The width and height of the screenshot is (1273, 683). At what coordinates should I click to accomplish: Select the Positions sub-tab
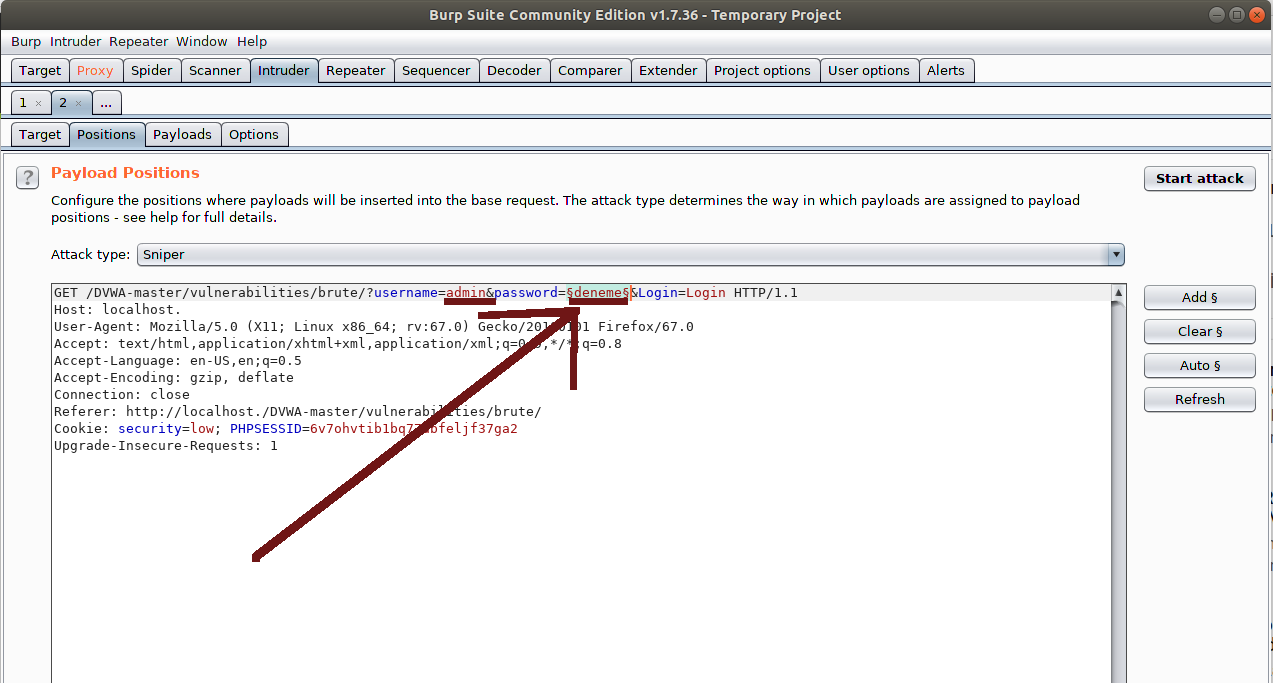coord(106,134)
